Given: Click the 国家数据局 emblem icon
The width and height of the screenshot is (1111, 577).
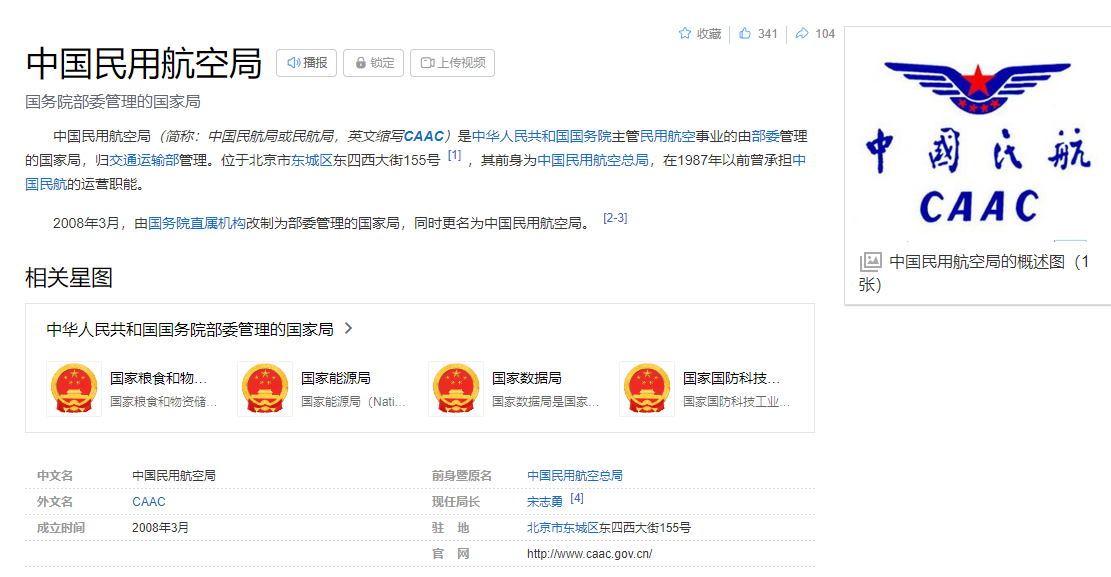Looking at the screenshot, I should click(x=456, y=389).
